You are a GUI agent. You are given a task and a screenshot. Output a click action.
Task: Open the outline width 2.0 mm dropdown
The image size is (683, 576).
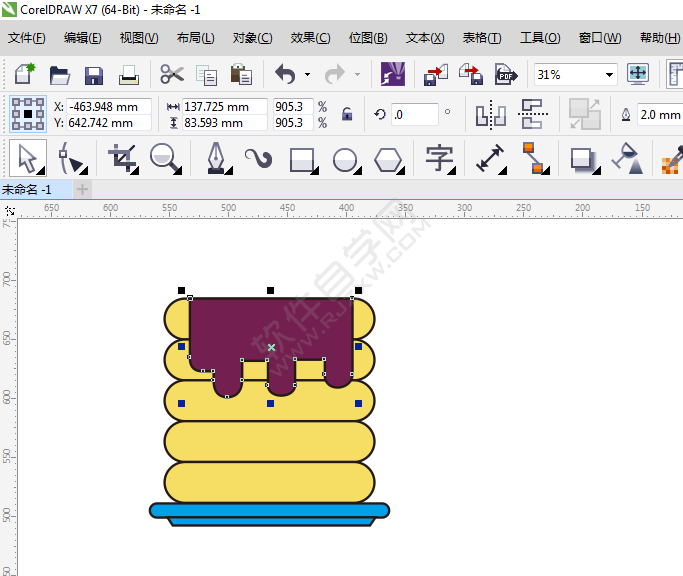(660, 115)
